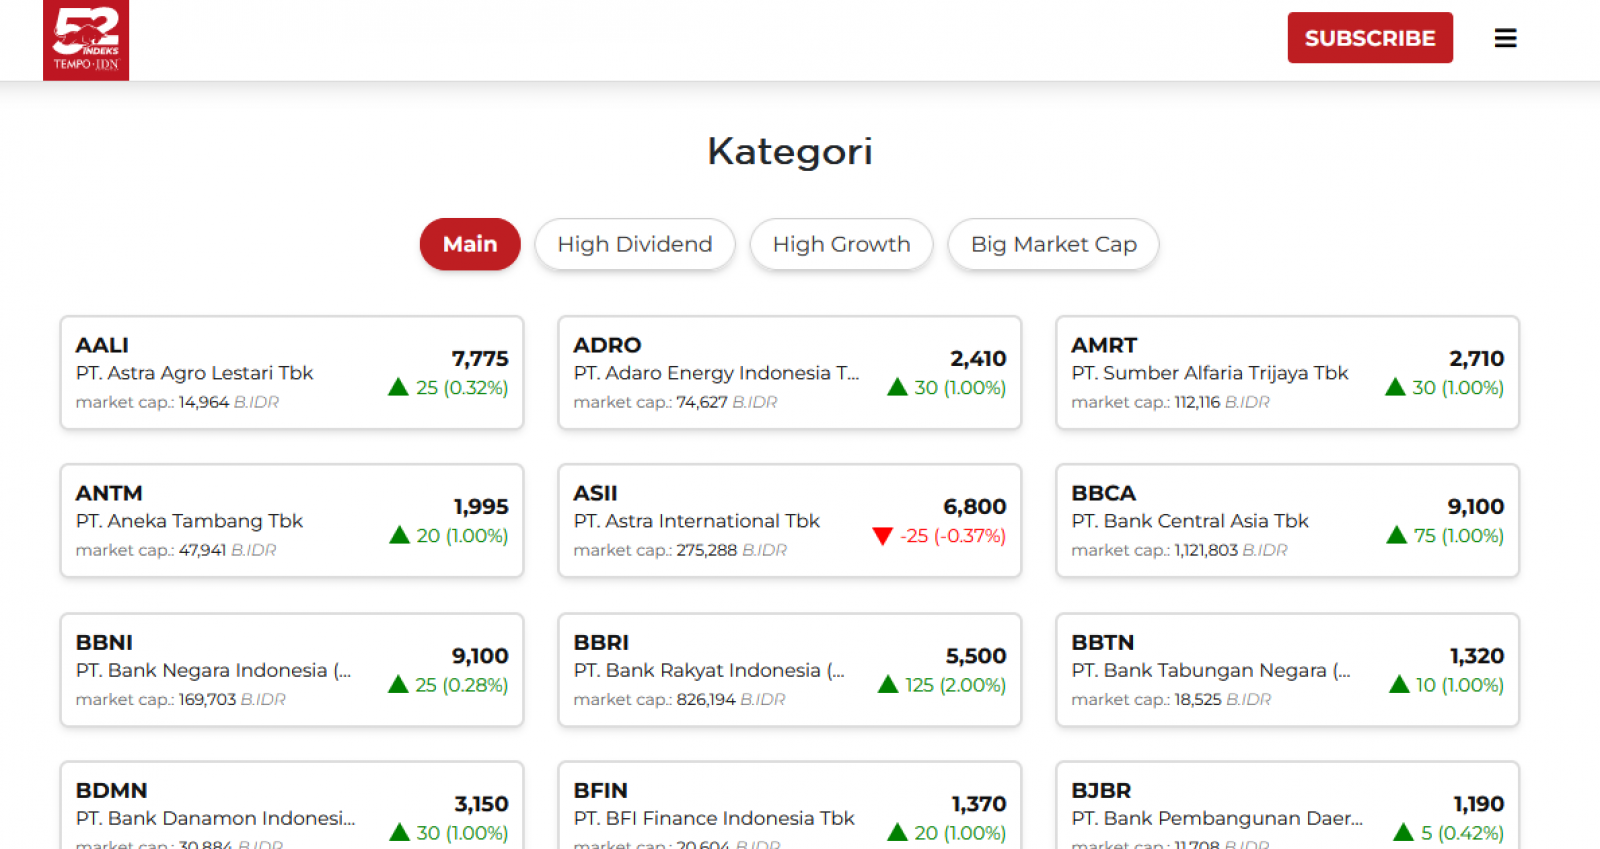This screenshot has height=849, width=1600.
Task: Click the PT. Bank Rakyat Indonesia name
Action: [x=709, y=670]
